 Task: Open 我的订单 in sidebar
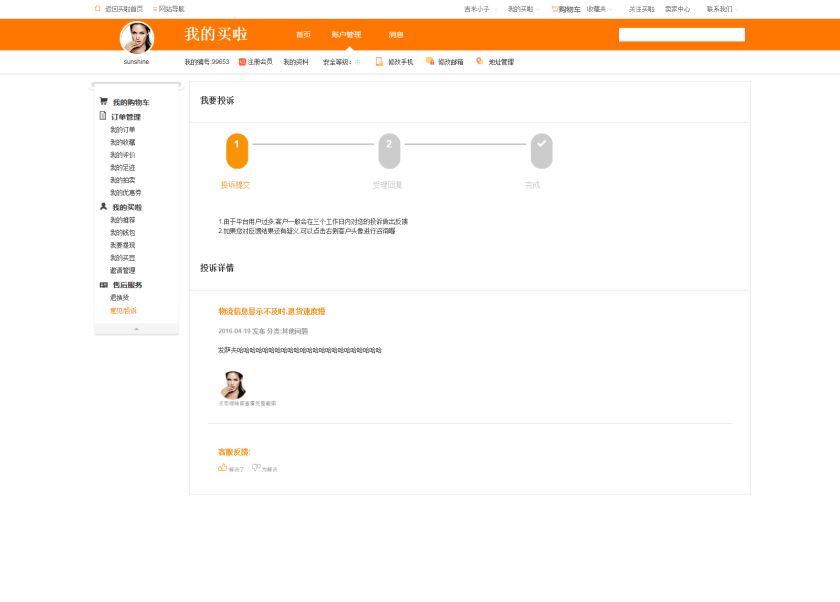[x=123, y=130]
